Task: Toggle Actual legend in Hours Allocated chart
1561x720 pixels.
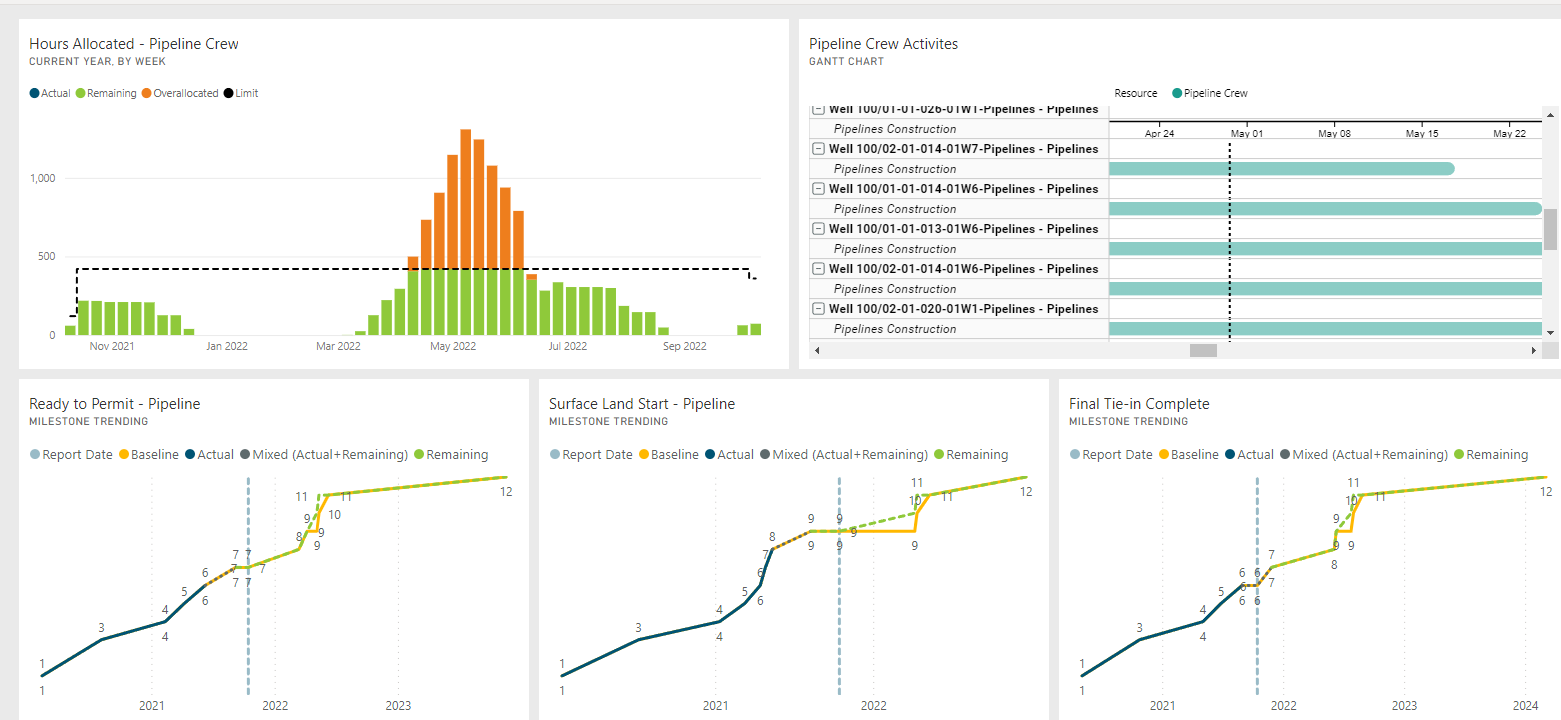Action: pyautogui.click(x=50, y=93)
